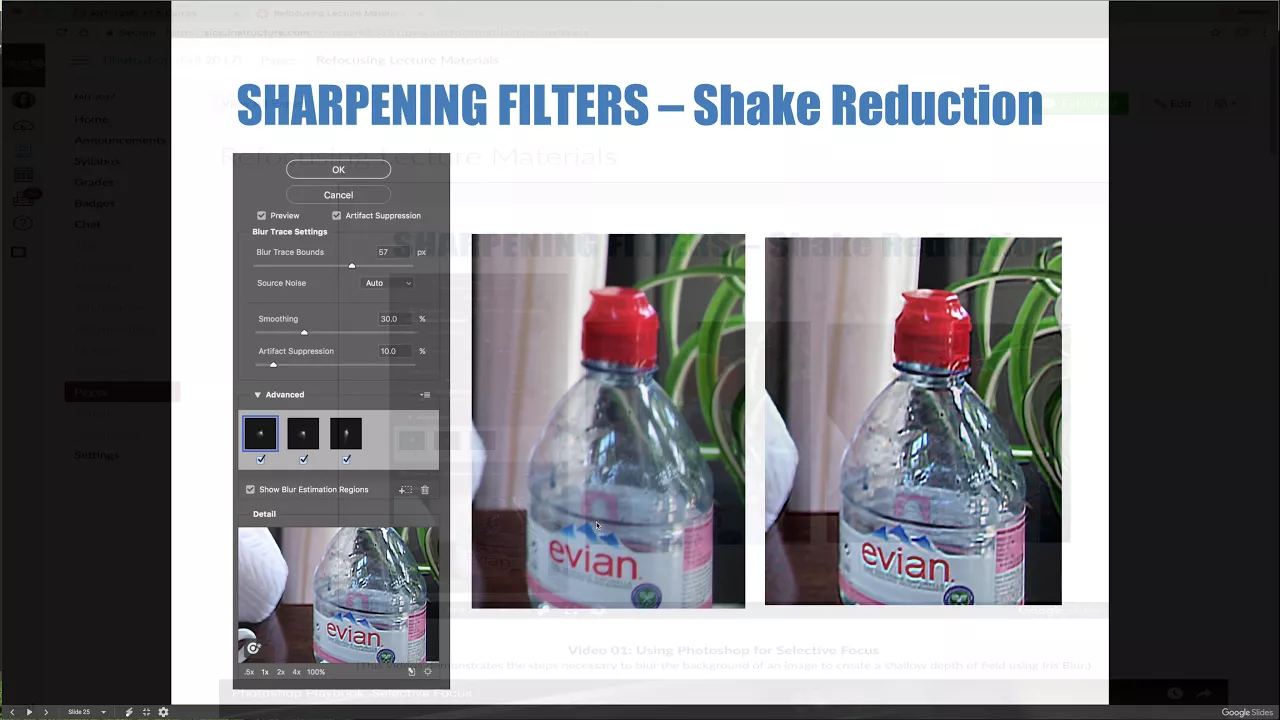Viewport: 1280px width, 720px height.
Task: Open Grades in faded Canvas sidebar behind
Action: coord(94,182)
